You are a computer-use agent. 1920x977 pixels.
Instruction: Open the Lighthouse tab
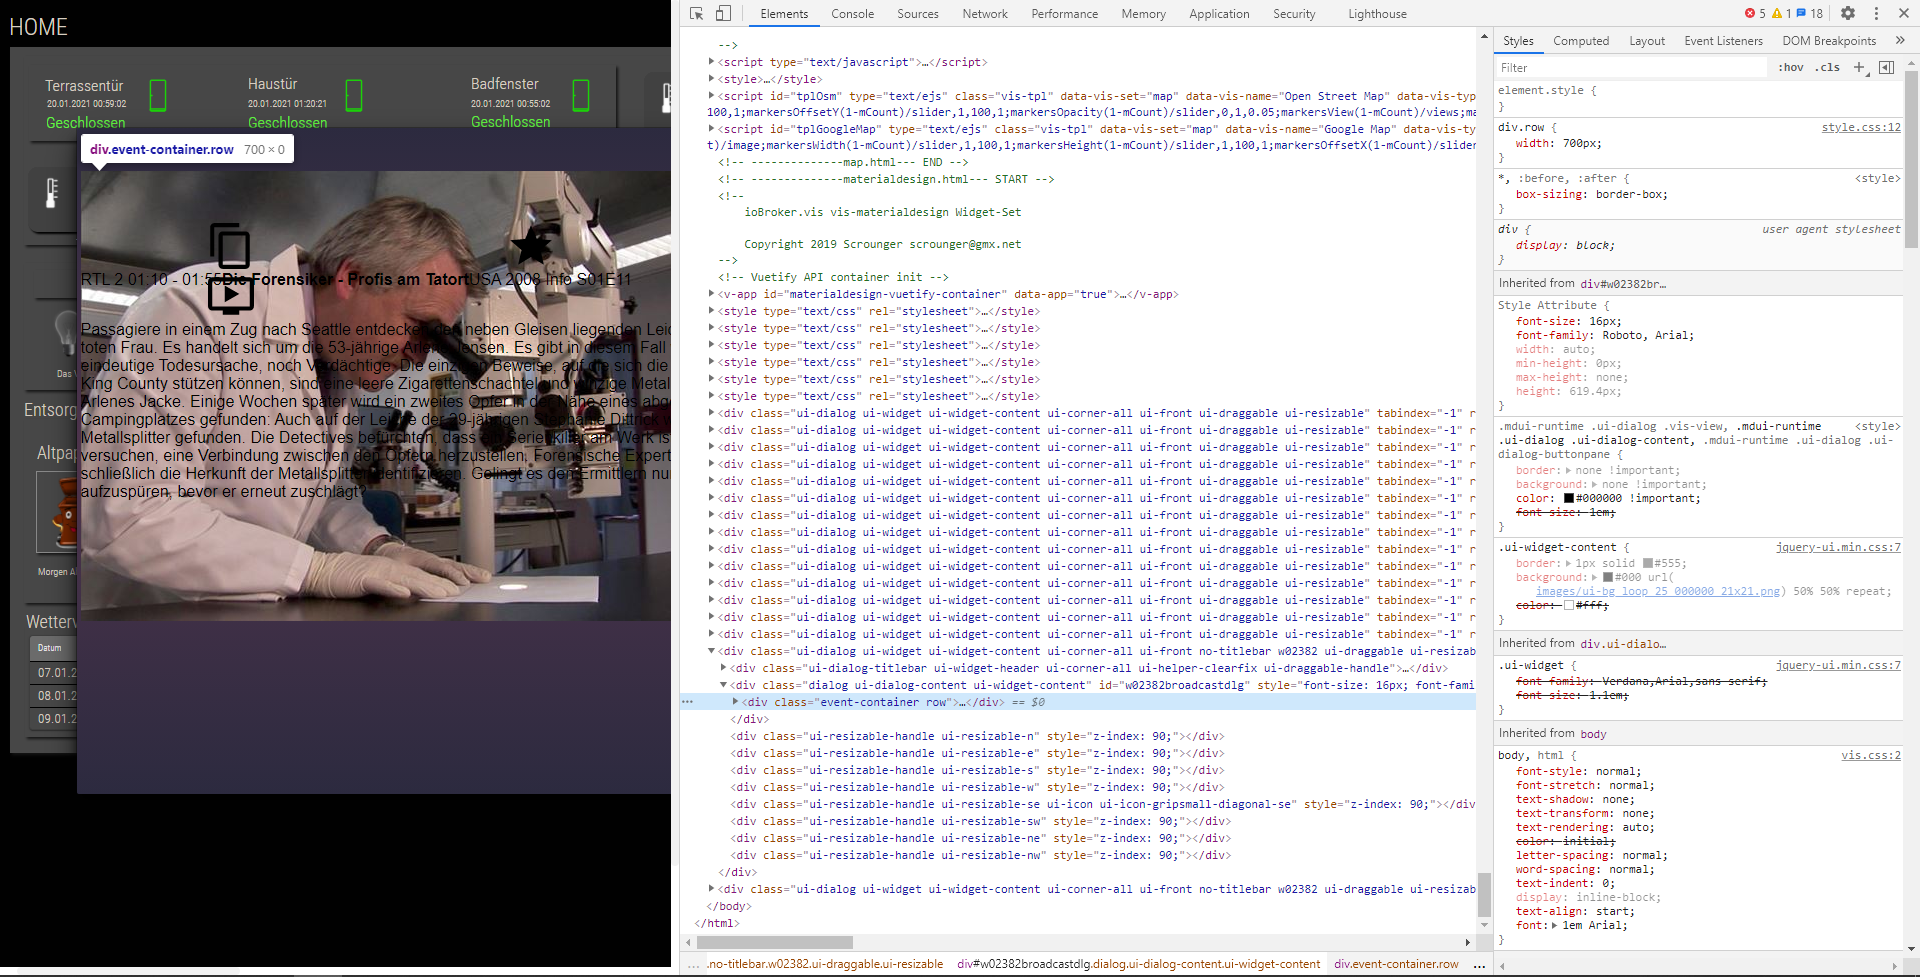coord(1377,13)
